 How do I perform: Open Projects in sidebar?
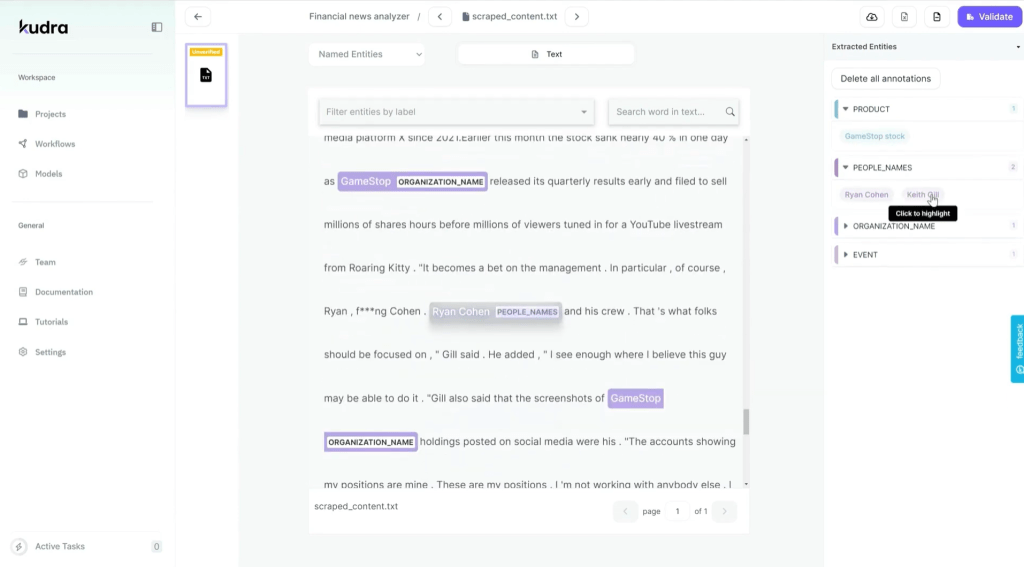tap(50, 114)
